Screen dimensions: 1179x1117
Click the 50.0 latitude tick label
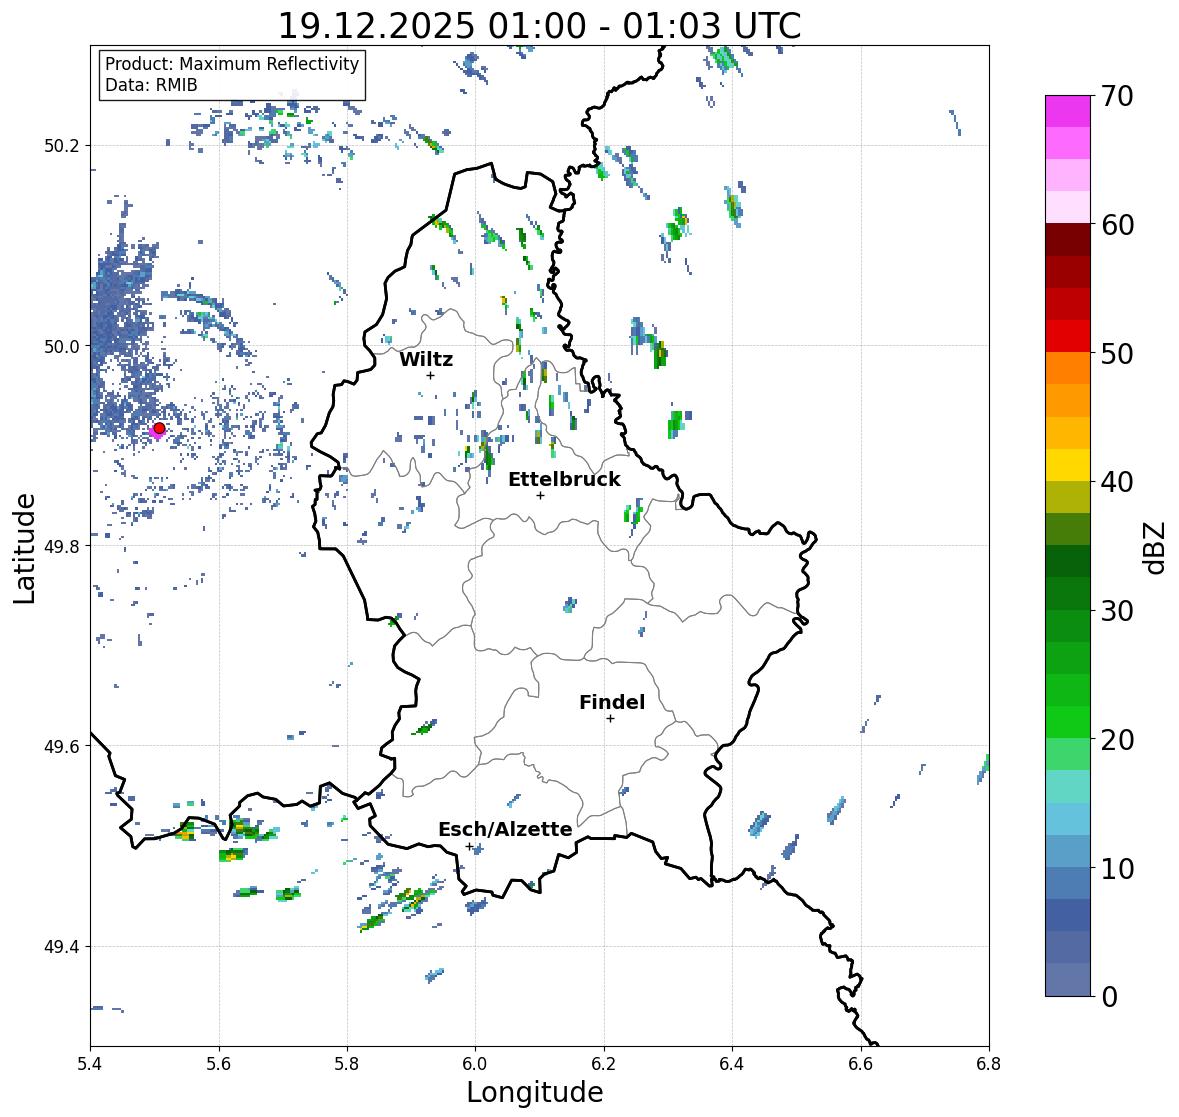coord(62,346)
